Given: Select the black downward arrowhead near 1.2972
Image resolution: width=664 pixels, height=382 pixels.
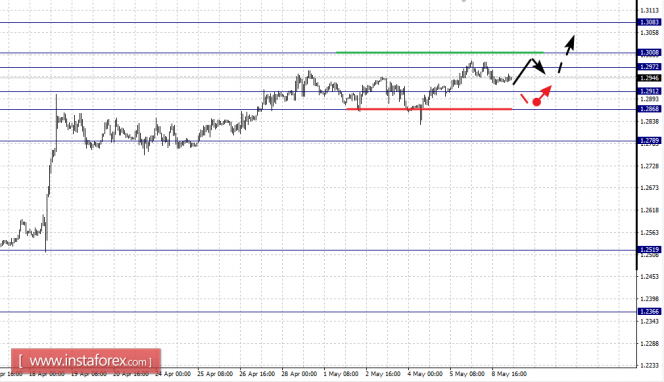Looking at the screenshot, I should coord(540,67).
